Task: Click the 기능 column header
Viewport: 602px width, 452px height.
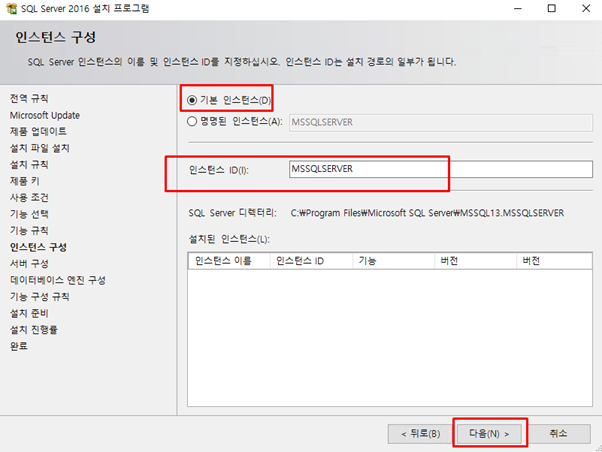Action: [x=394, y=261]
